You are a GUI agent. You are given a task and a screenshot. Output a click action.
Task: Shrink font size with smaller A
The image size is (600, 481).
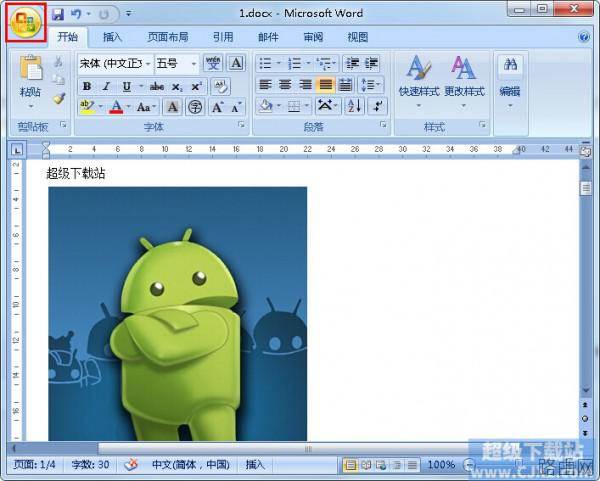(236, 108)
